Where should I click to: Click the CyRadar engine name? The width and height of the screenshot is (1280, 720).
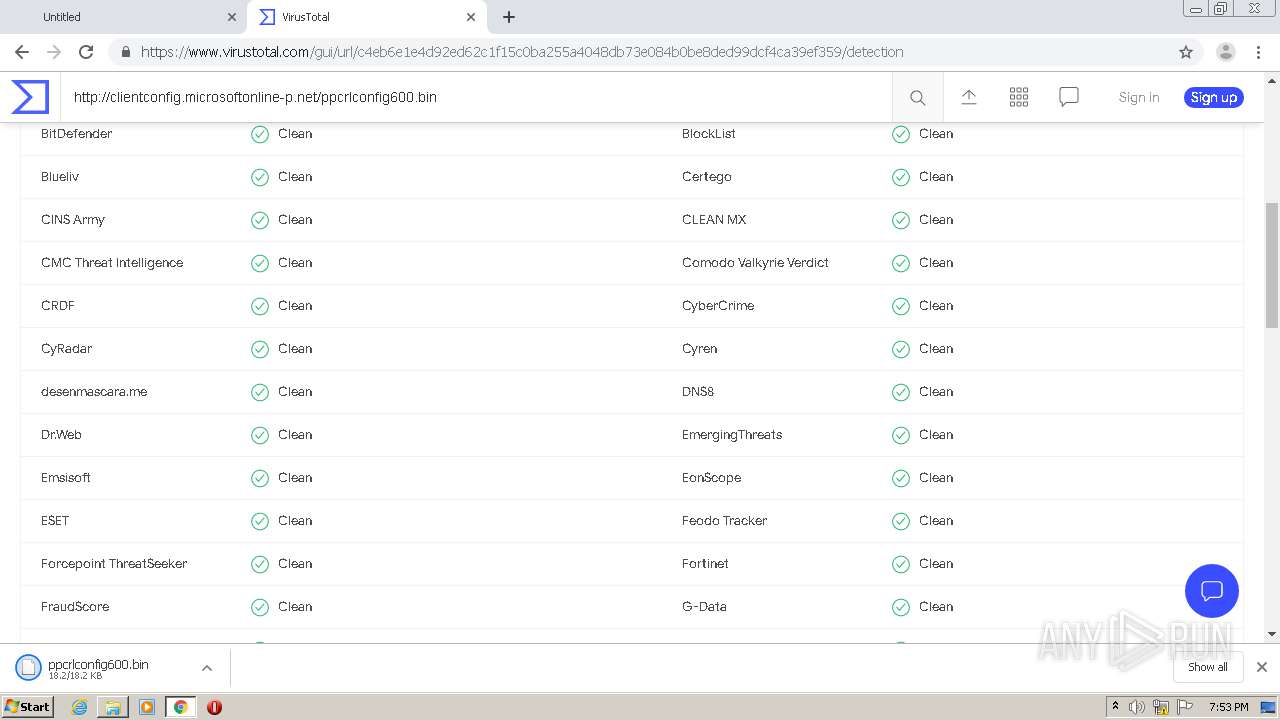click(x=67, y=349)
